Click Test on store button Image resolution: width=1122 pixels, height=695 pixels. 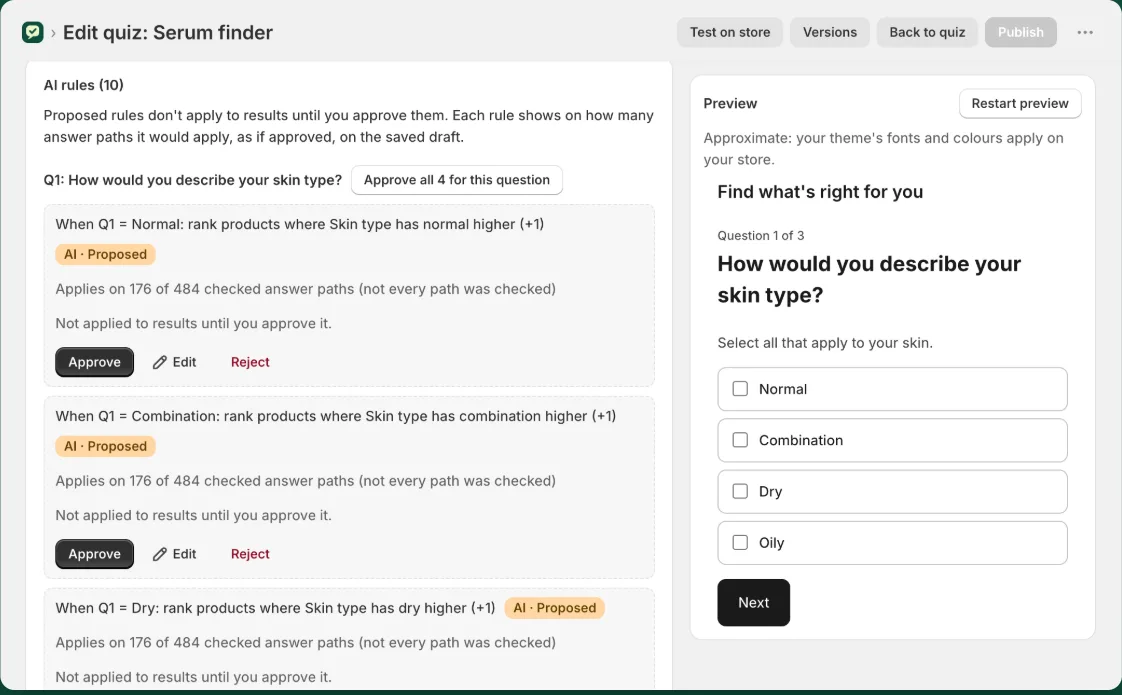[x=730, y=32]
